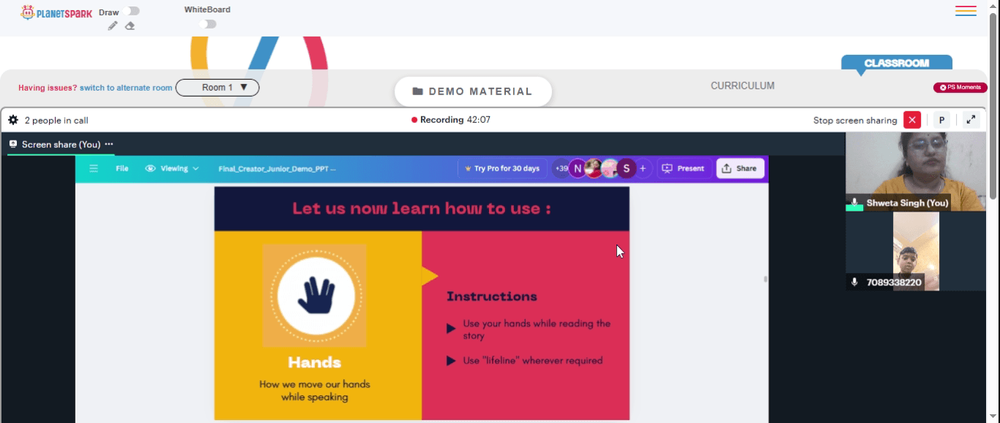Click the Hands icon image on slide

tap(314, 295)
